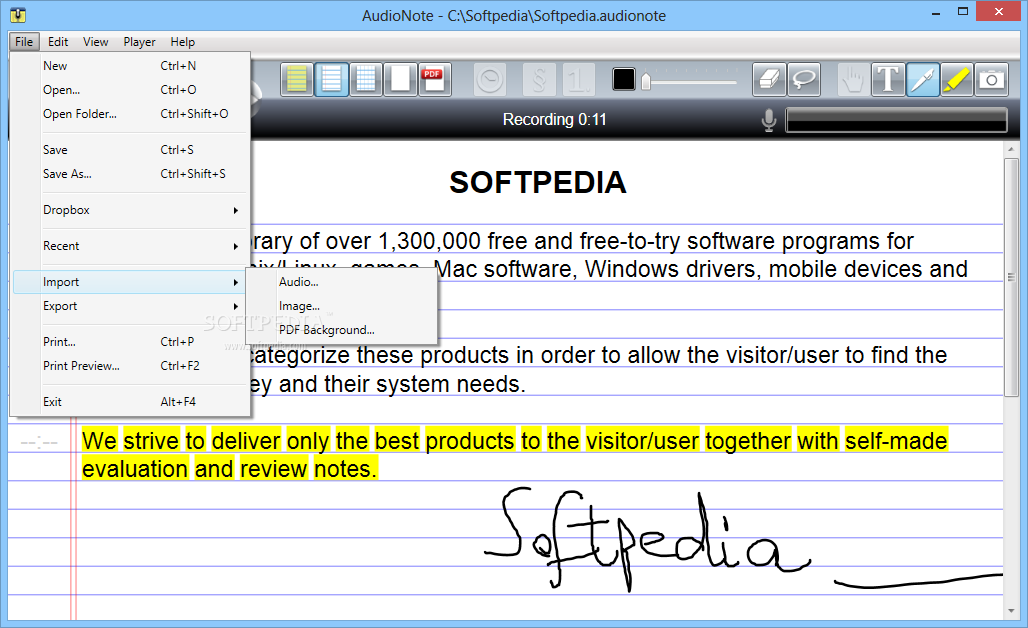The width and height of the screenshot is (1028, 628).
Task: Click the Recording 0:11 status text
Action: tap(554, 120)
